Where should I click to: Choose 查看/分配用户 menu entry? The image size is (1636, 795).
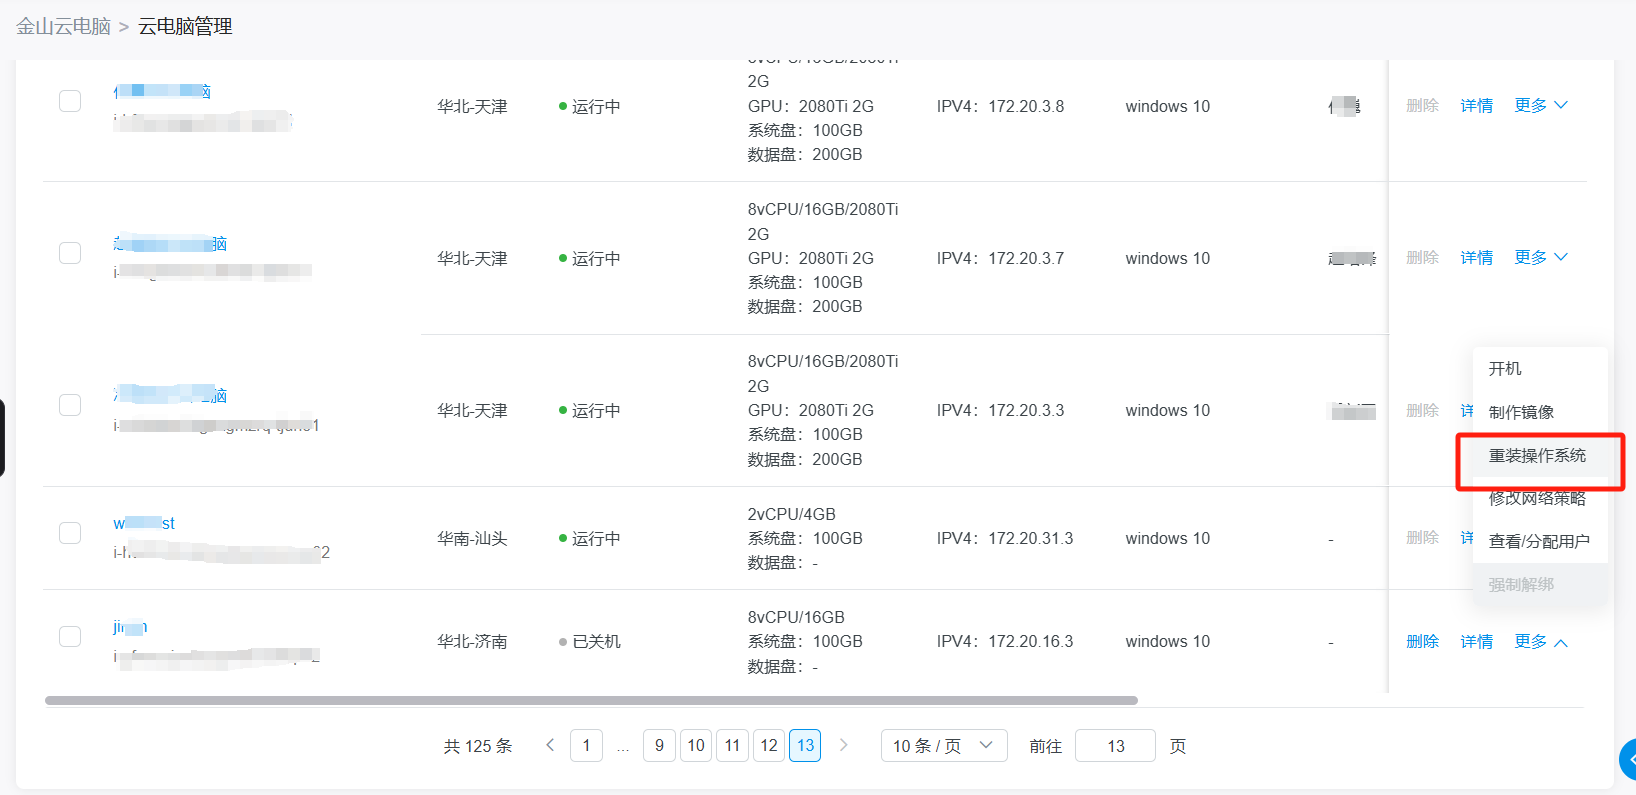(x=1538, y=541)
